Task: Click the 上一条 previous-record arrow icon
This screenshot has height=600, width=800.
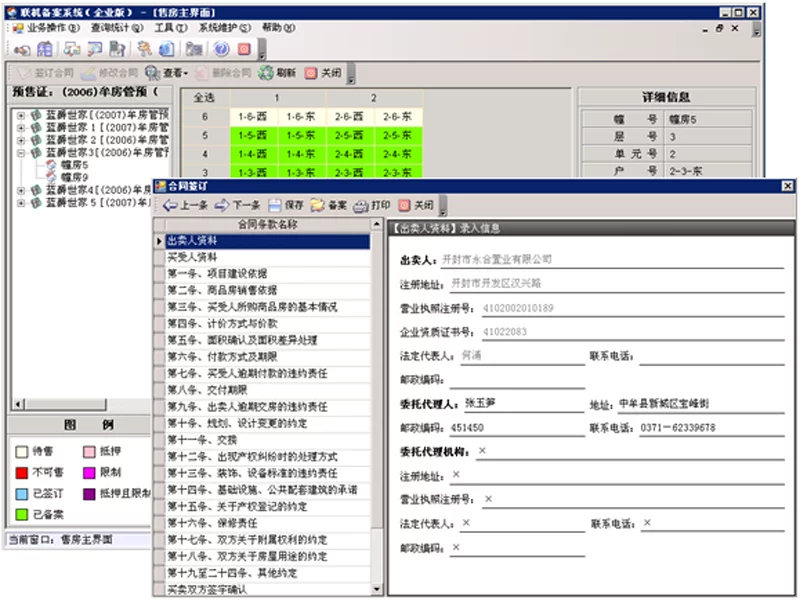Action: [170, 205]
